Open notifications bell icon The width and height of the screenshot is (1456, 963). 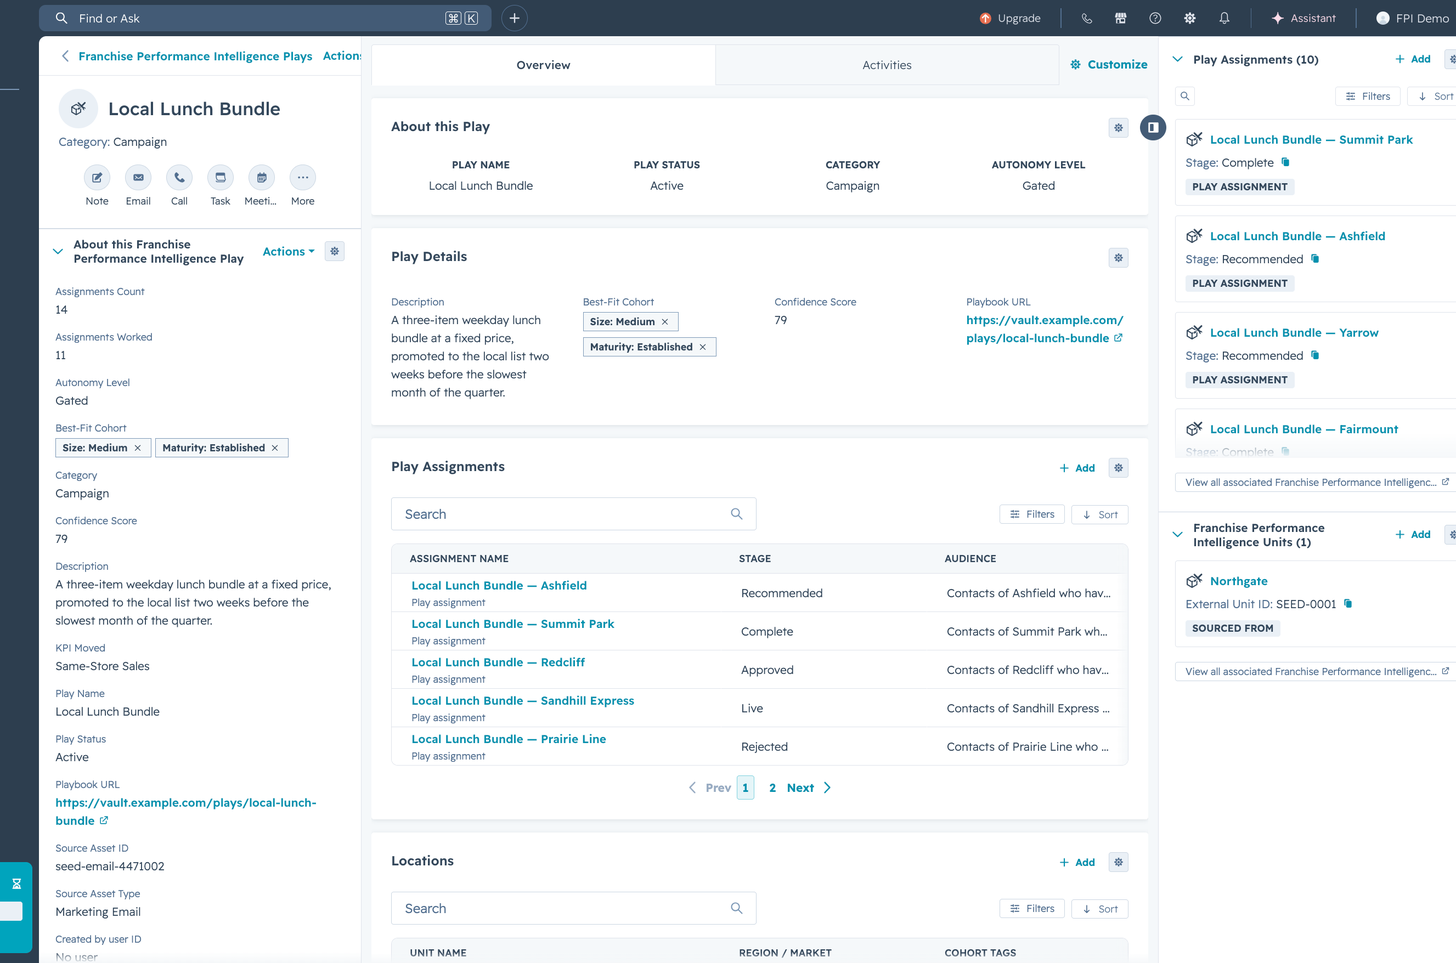[x=1224, y=18]
